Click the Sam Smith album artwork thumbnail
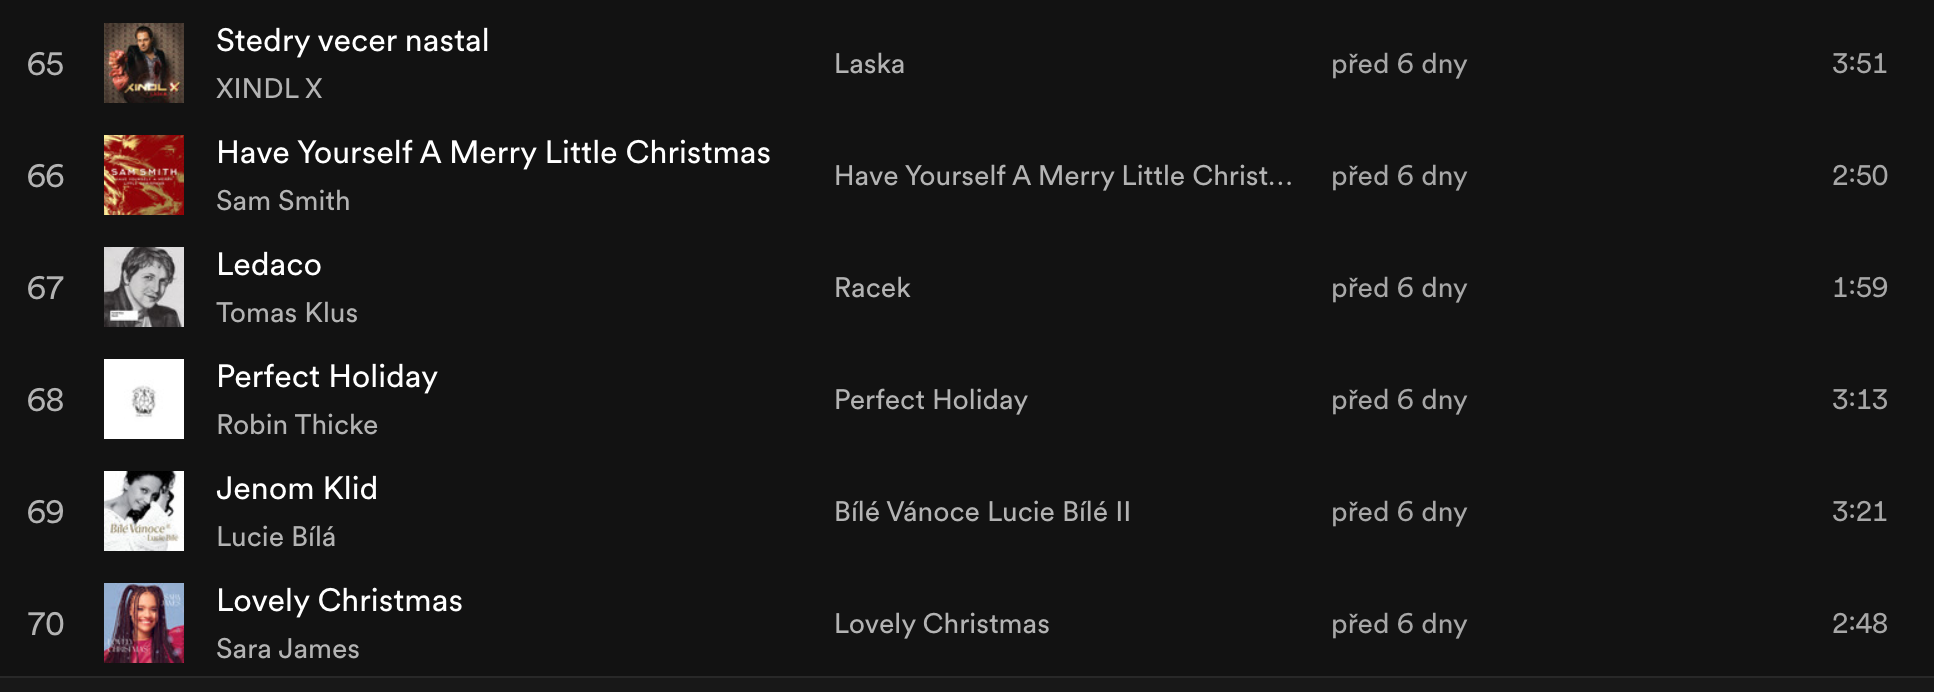The width and height of the screenshot is (1934, 692). click(144, 175)
